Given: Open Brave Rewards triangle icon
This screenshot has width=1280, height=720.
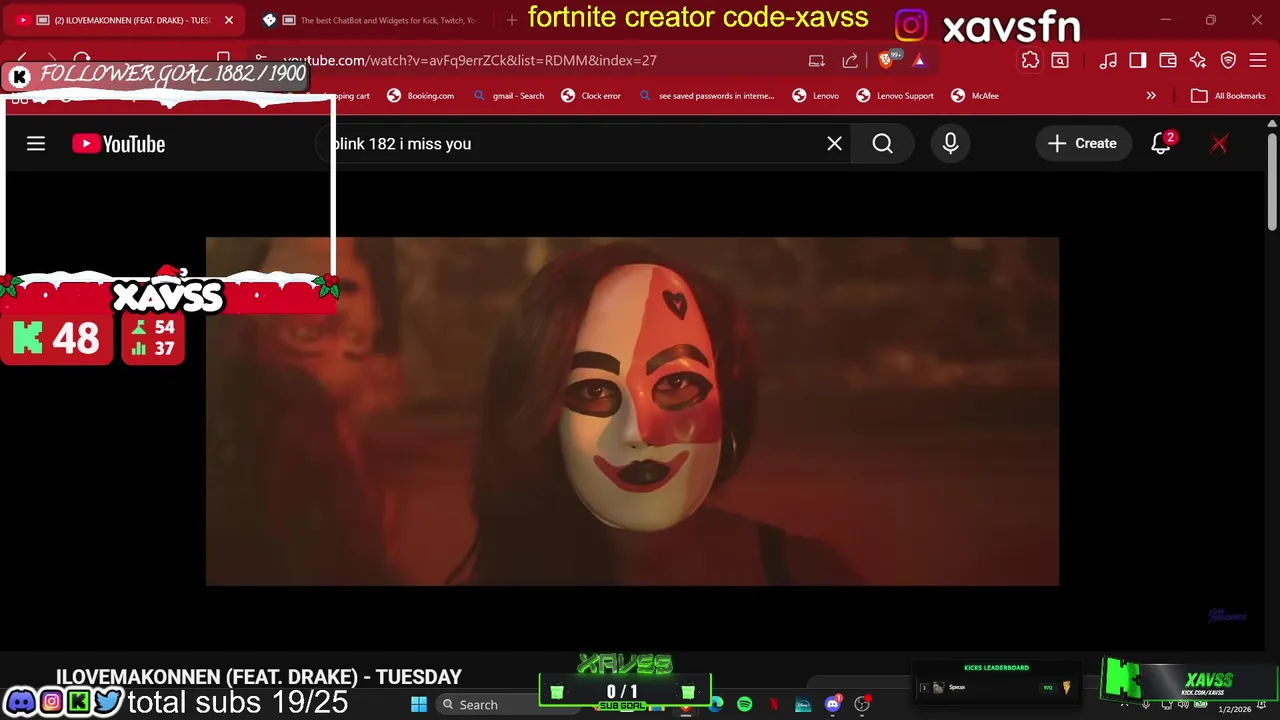Looking at the screenshot, I should tap(919, 61).
